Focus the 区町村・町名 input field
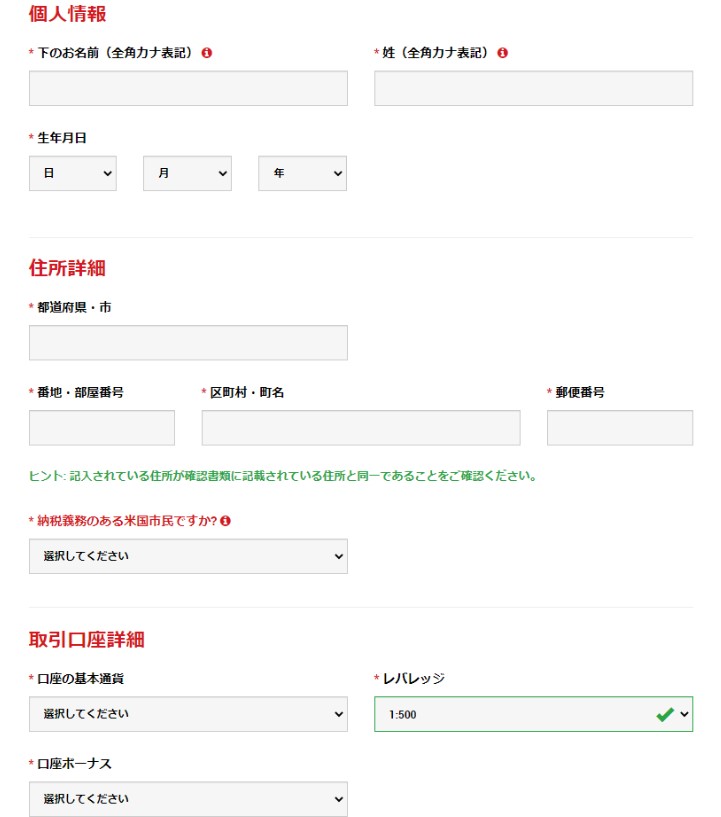The height and width of the screenshot is (817, 721). click(x=361, y=428)
